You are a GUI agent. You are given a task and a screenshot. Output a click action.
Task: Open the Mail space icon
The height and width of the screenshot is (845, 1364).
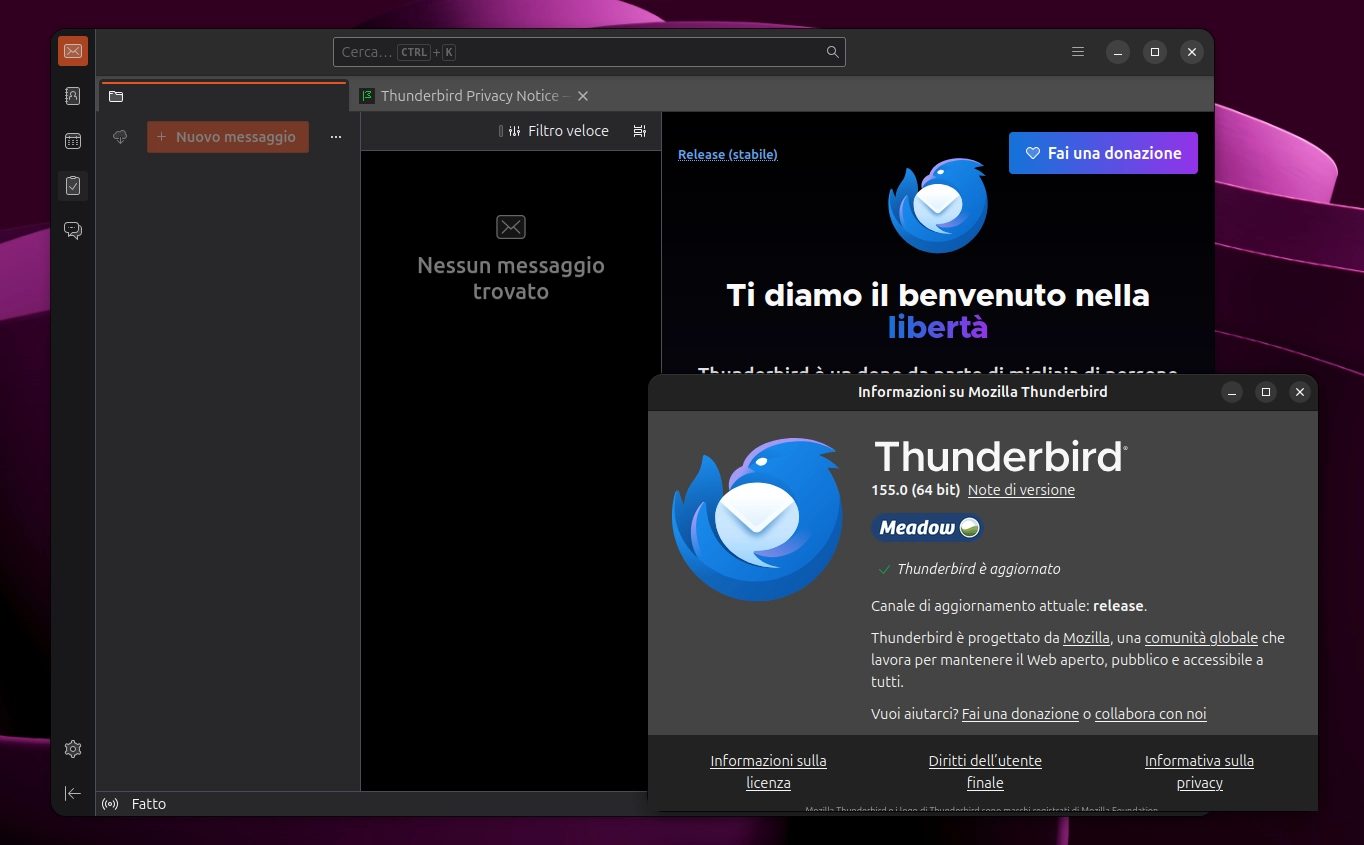(73, 51)
